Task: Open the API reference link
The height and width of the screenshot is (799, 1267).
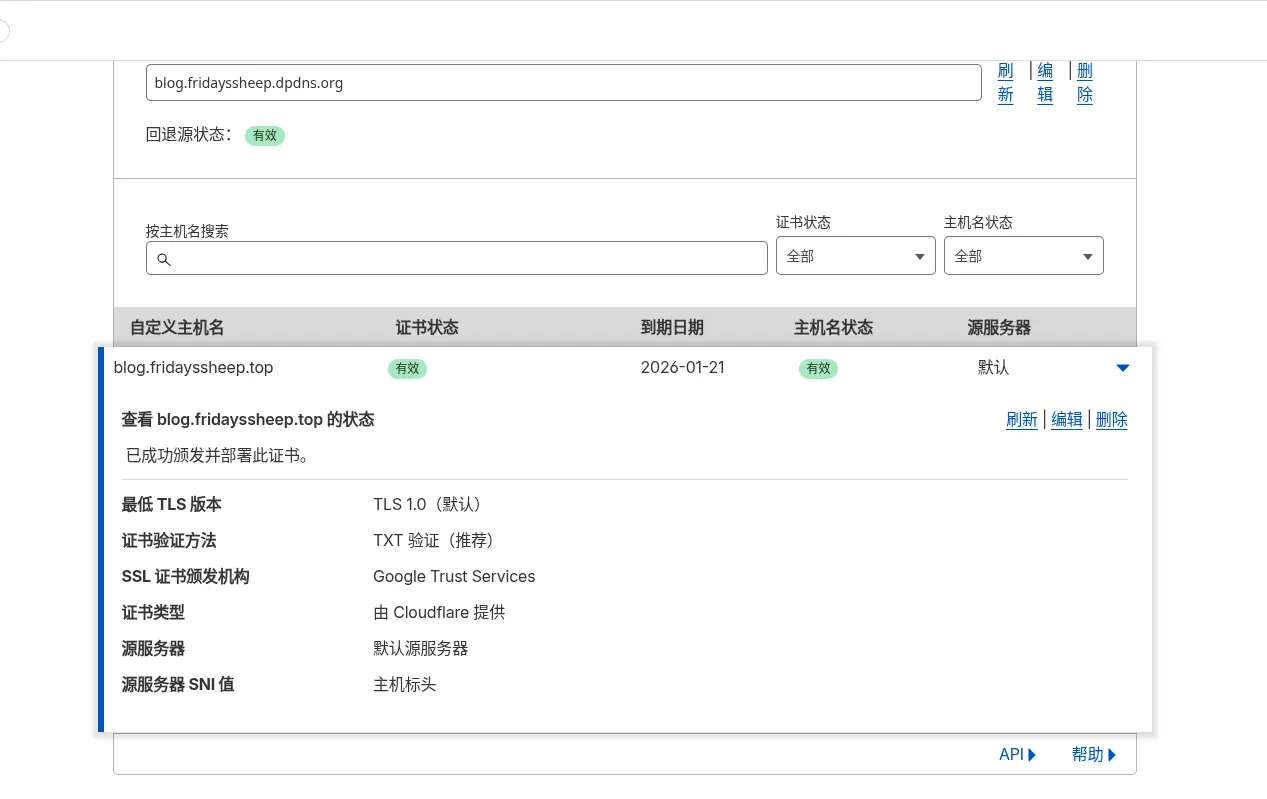Action: pos(1010,754)
